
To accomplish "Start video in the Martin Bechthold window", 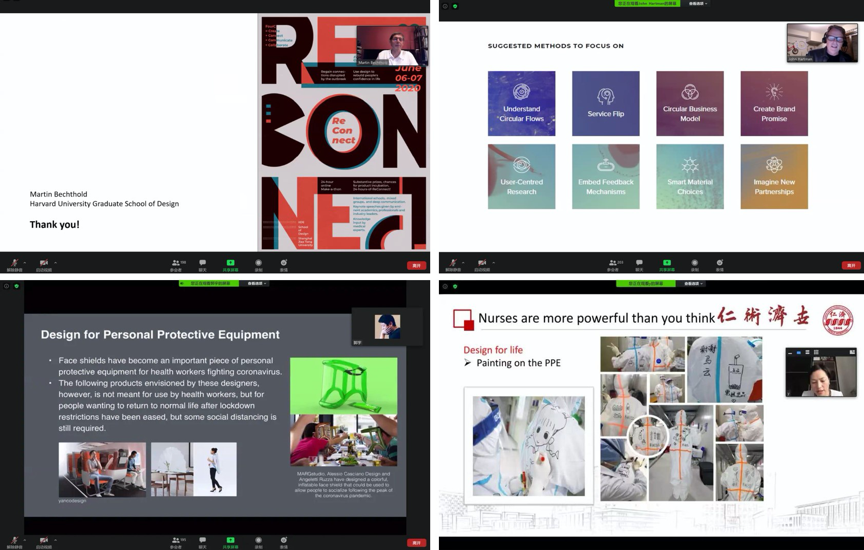I will (44, 264).
